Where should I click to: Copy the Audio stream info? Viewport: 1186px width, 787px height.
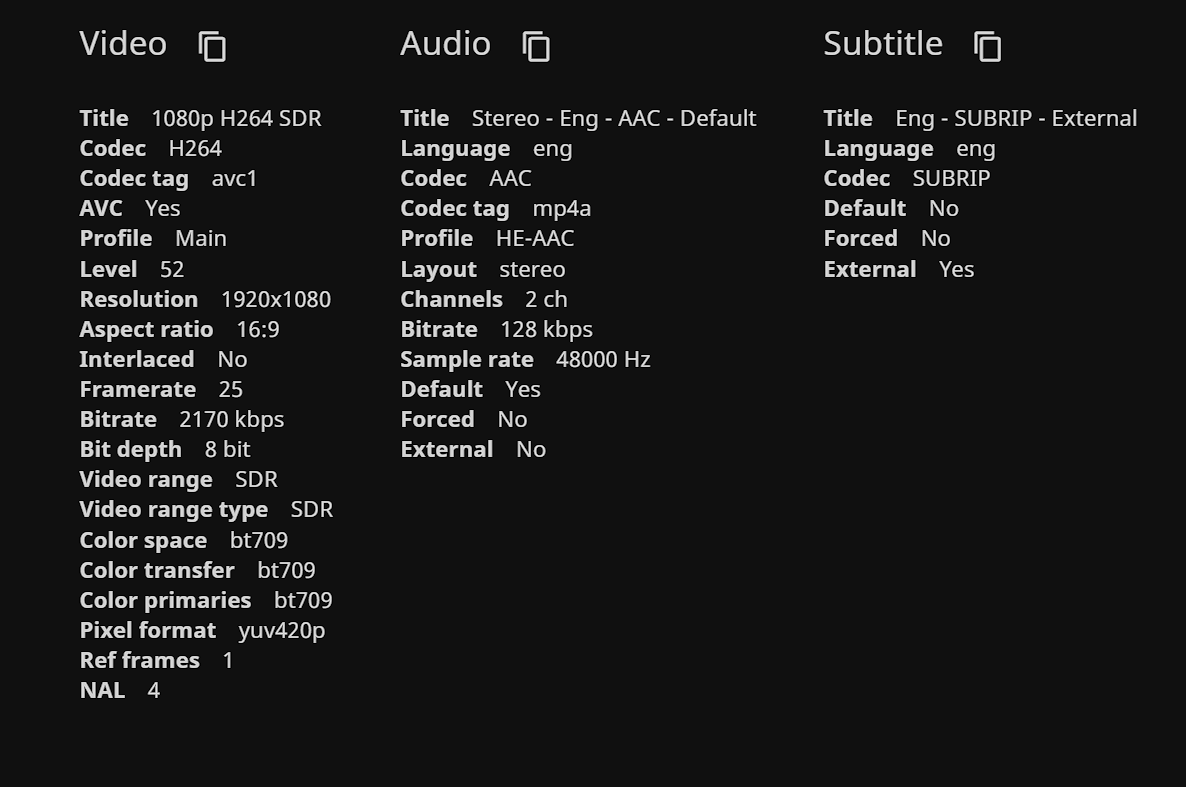[536, 46]
